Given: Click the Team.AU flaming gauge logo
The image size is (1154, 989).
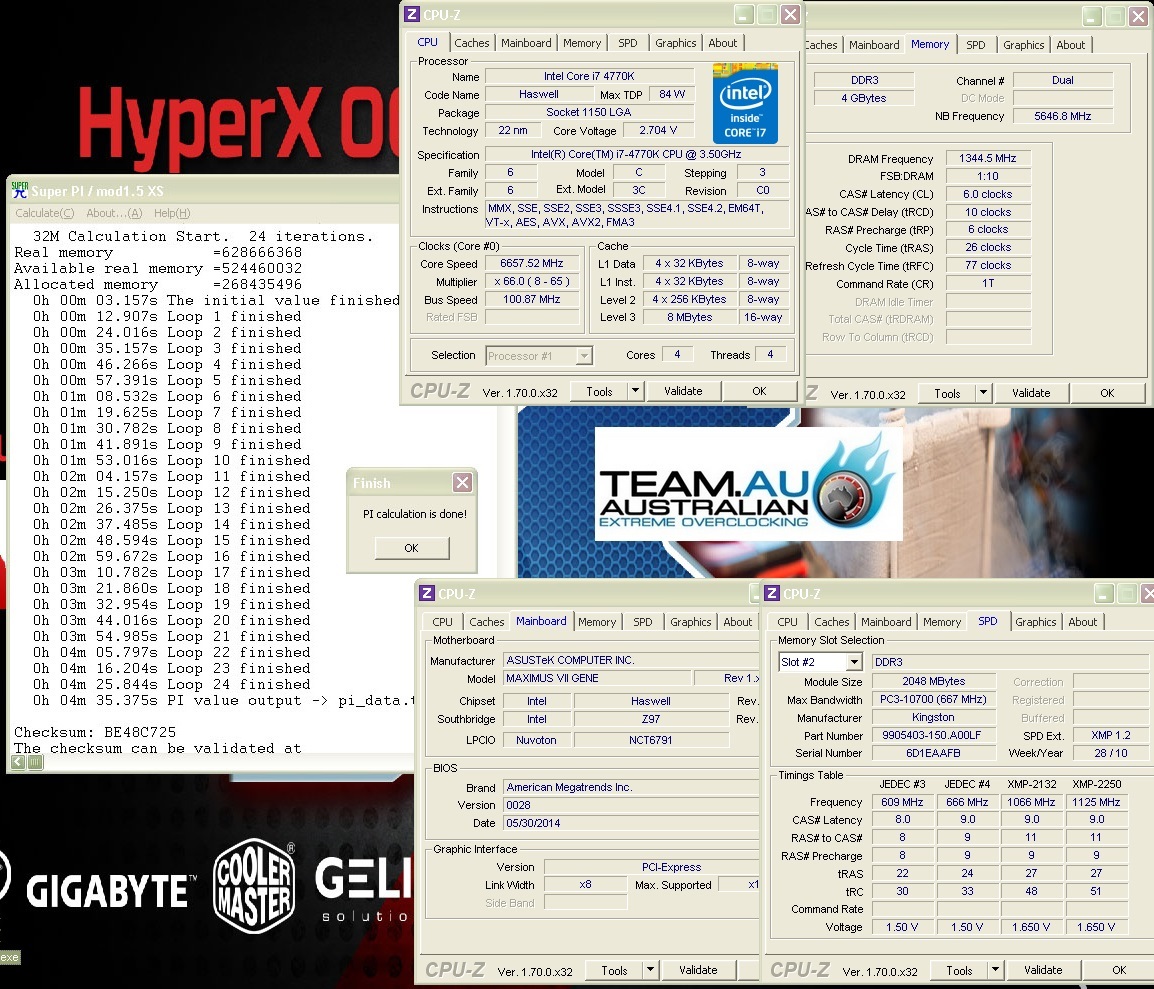Looking at the screenshot, I should coord(853,483).
